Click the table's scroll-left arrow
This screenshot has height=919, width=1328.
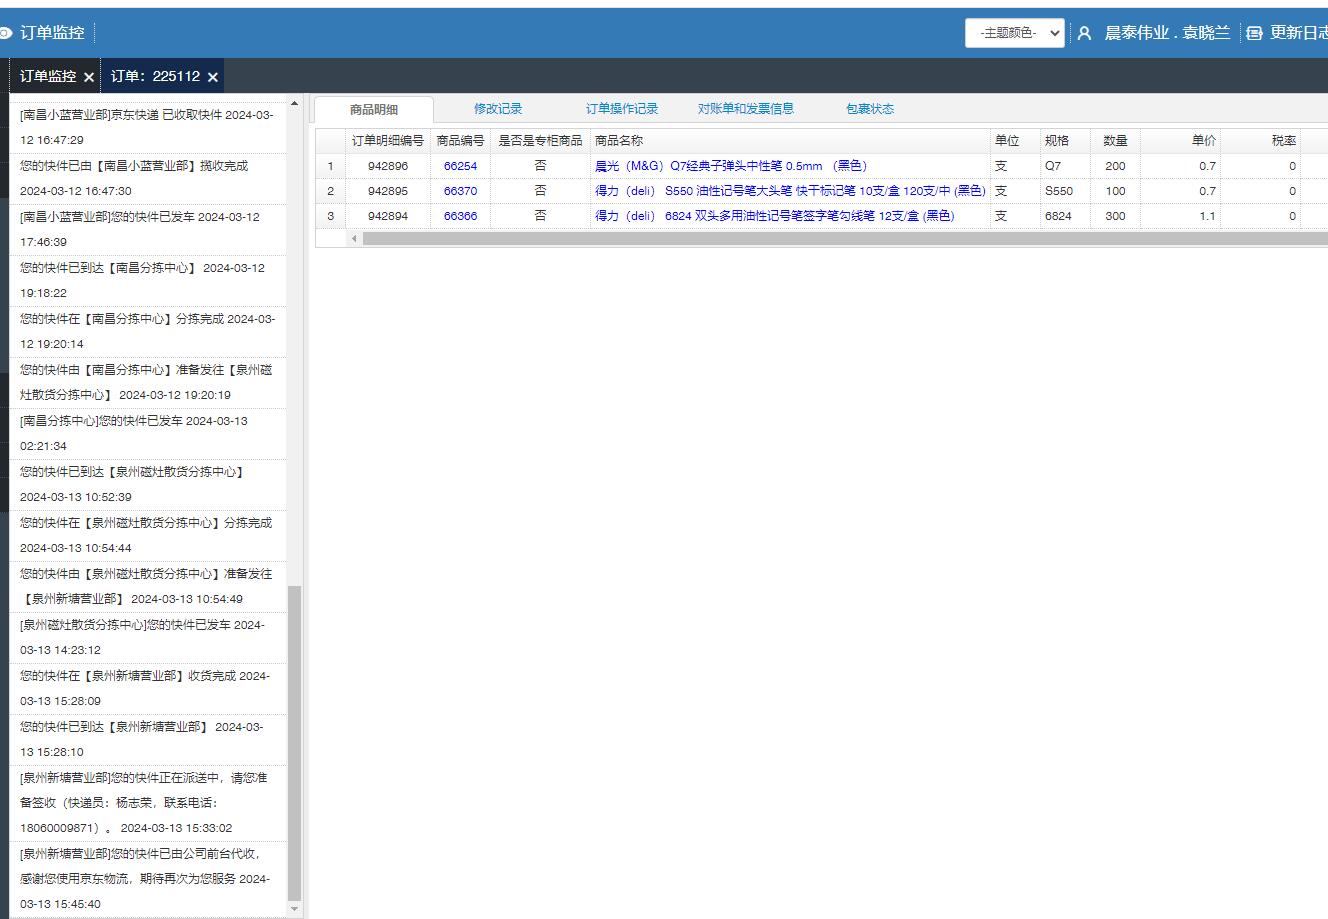353,239
